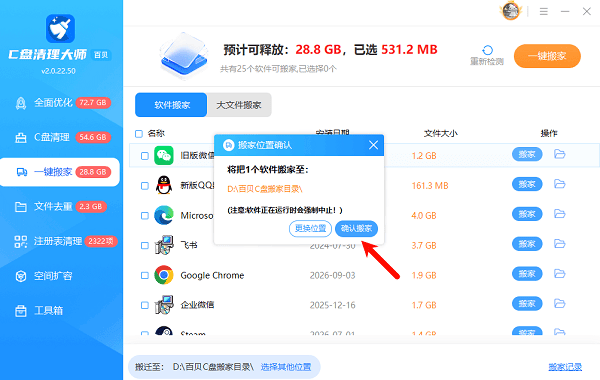This screenshot has height=380, width=600.
Task: Click the C盘清理大师 broom logo
Action: tap(60, 28)
